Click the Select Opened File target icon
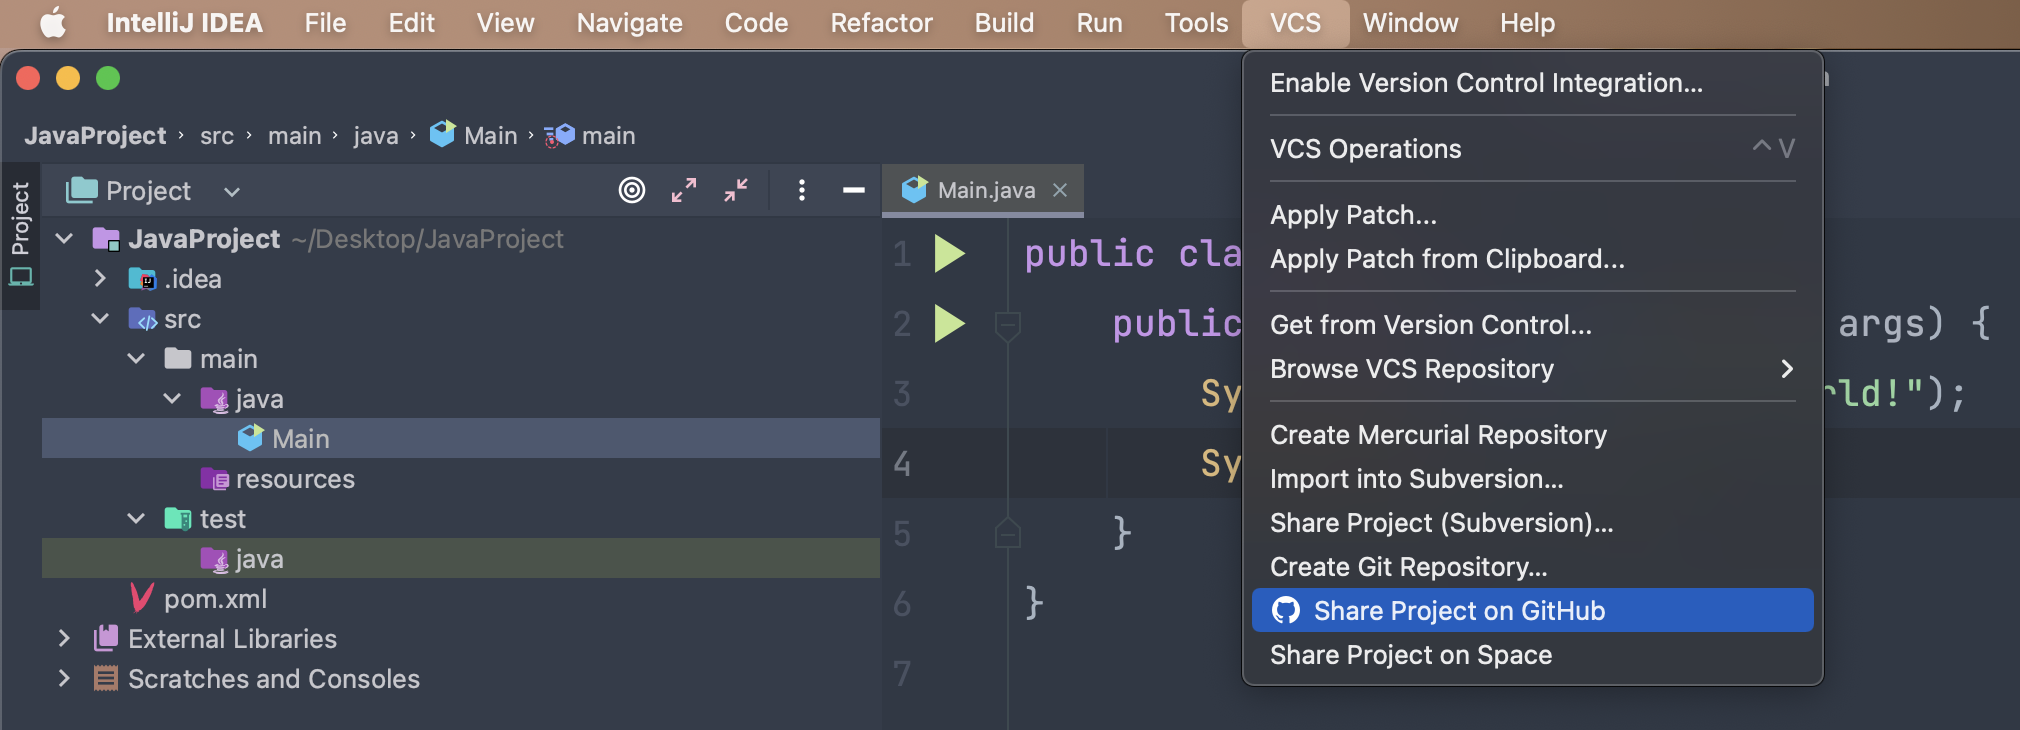 632,190
